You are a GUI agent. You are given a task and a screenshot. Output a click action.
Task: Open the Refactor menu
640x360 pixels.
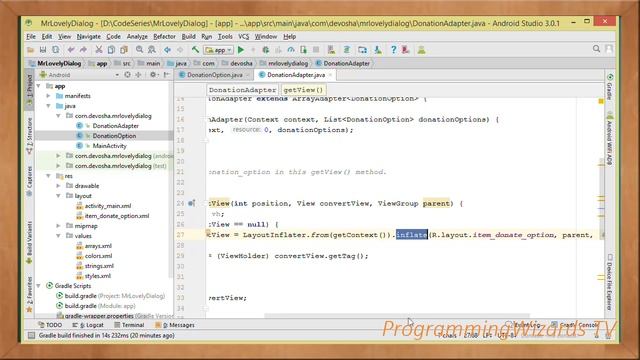[164, 36]
